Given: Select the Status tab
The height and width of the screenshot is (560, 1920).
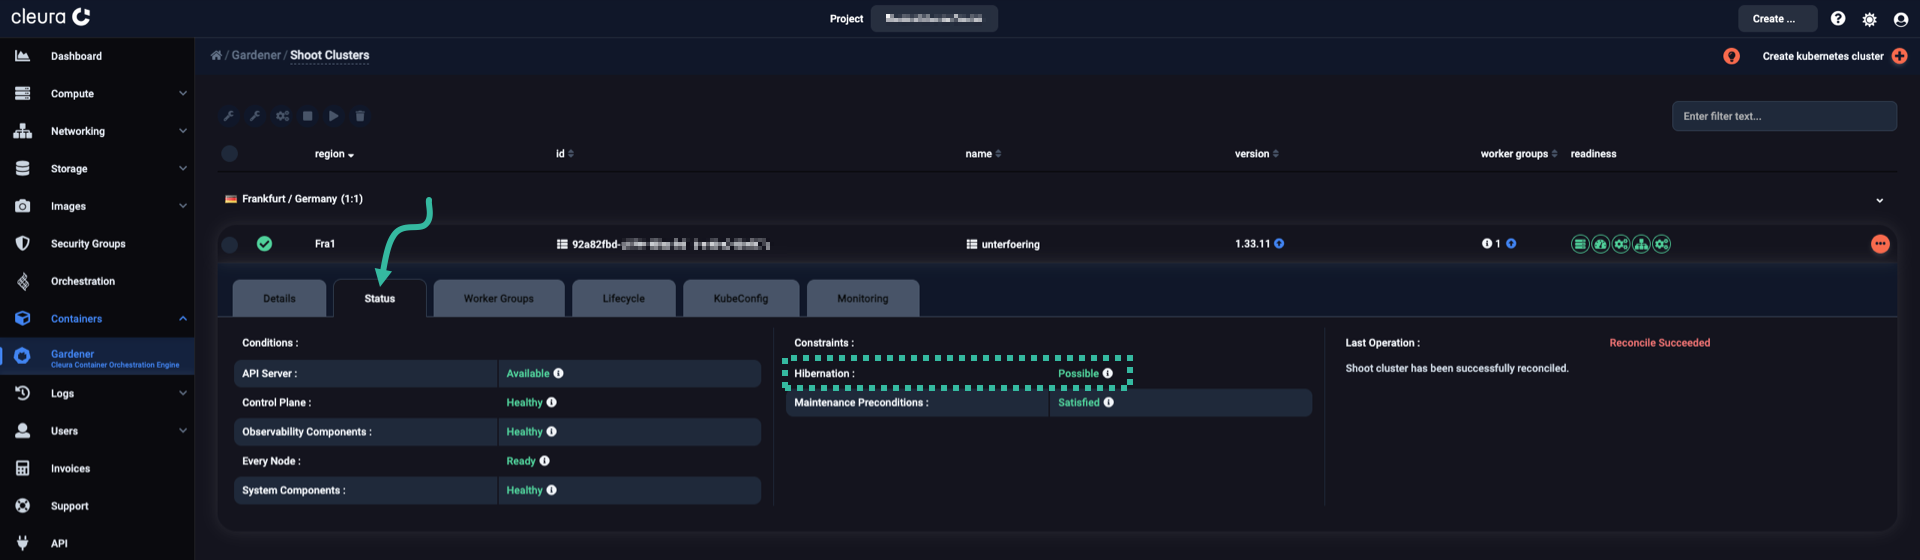Looking at the screenshot, I should [x=380, y=298].
